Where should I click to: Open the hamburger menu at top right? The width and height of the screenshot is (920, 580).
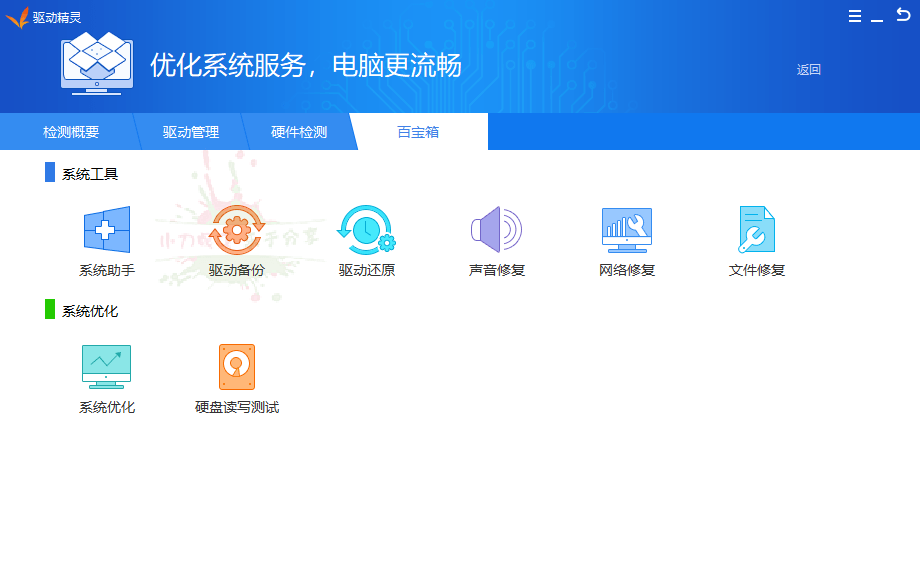tap(853, 16)
